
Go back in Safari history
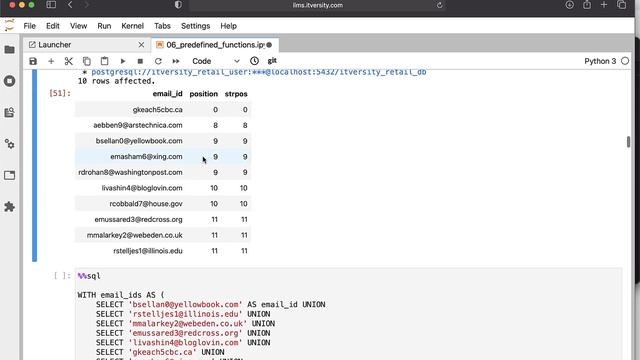[x=70, y=5]
